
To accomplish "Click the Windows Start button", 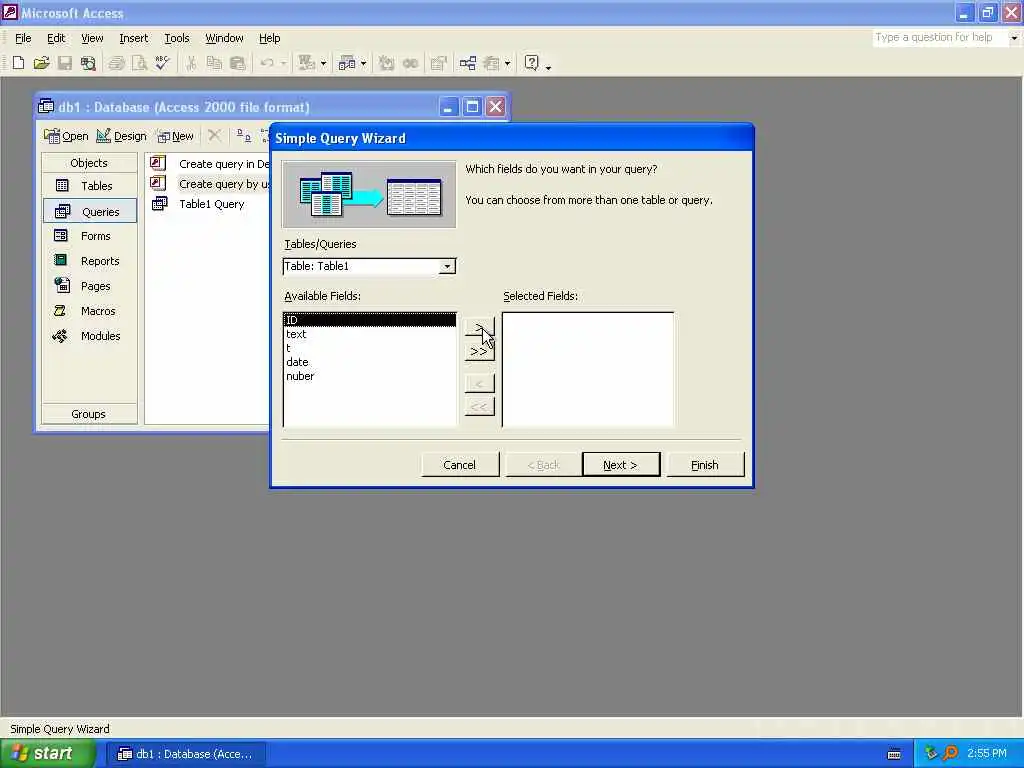I will [x=48, y=754].
